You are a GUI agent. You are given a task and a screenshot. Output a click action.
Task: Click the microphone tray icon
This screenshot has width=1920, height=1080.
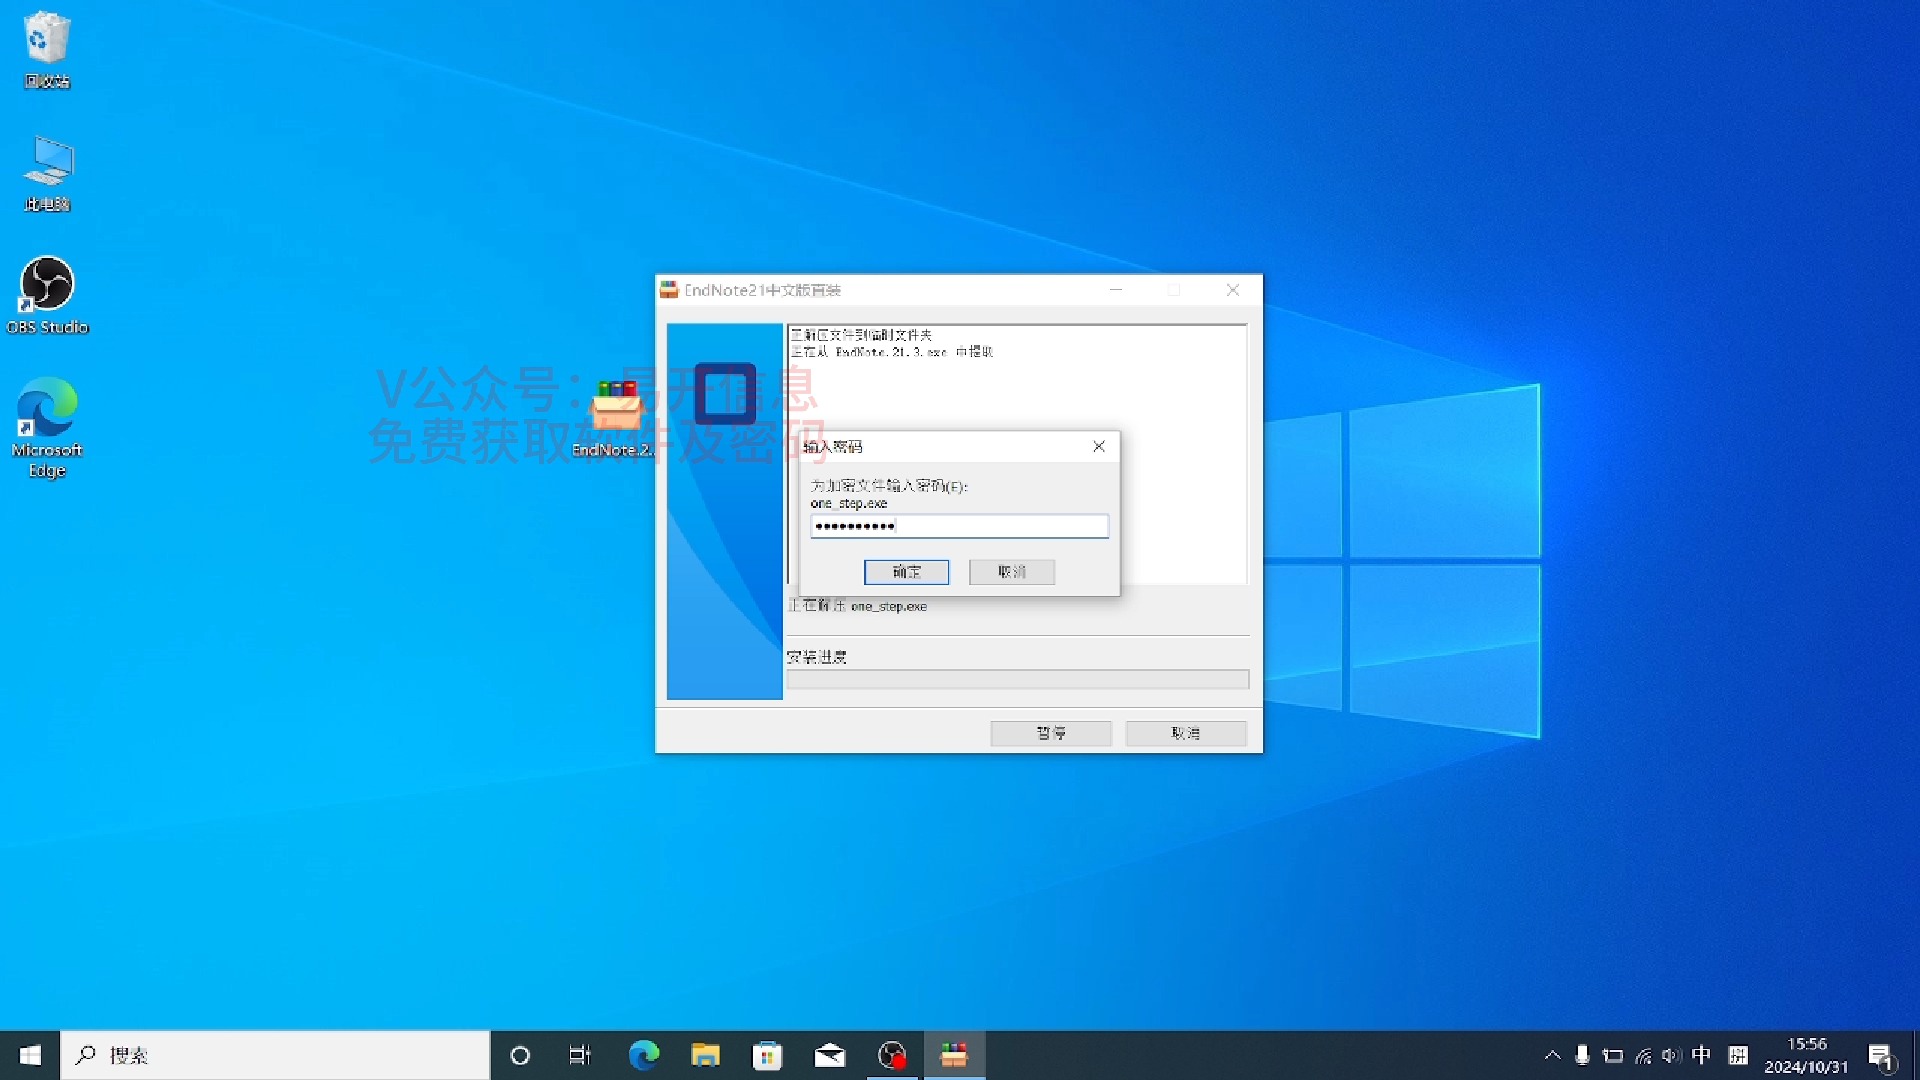[1582, 1055]
